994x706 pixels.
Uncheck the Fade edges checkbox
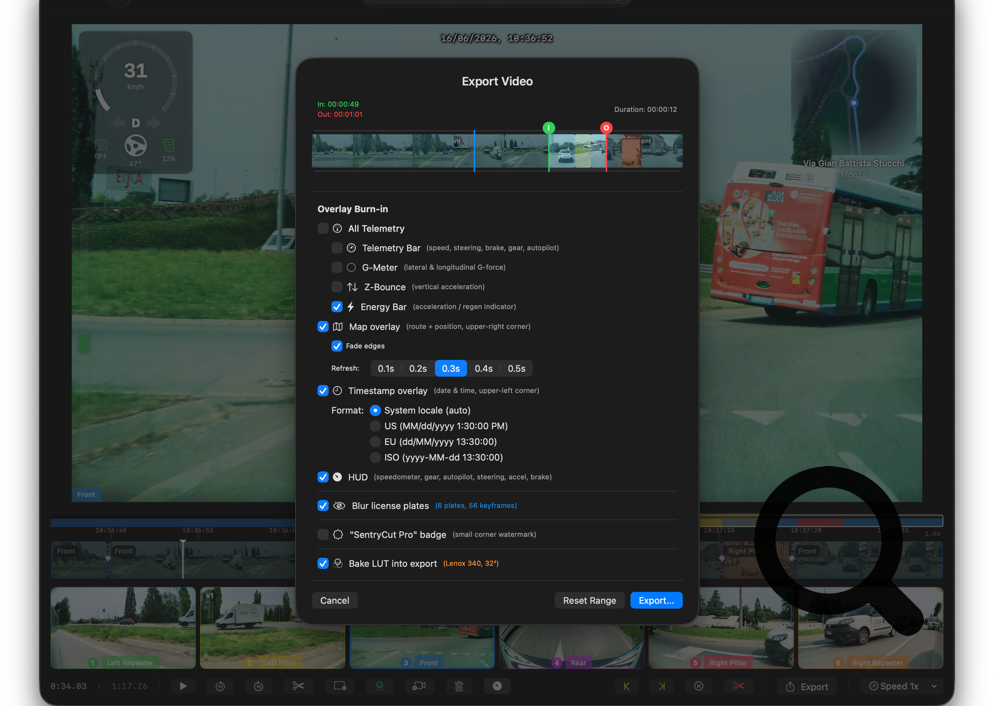click(x=337, y=346)
